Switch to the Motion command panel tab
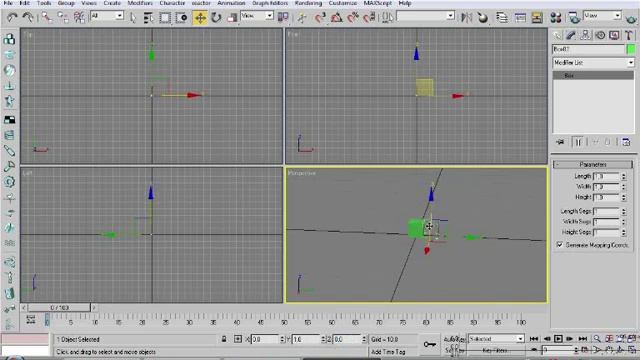Viewport: 640px width, 360px height. (600, 36)
